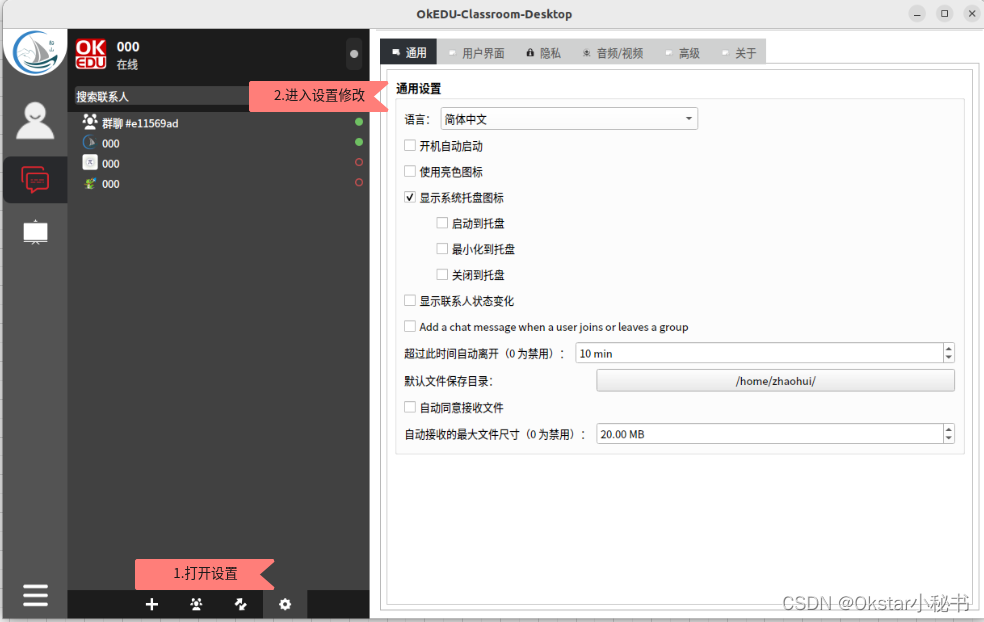The image size is (984, 622).
Task: Click green online dot beside 群聊 #e11569ad
Action: [x=359, y=122]
